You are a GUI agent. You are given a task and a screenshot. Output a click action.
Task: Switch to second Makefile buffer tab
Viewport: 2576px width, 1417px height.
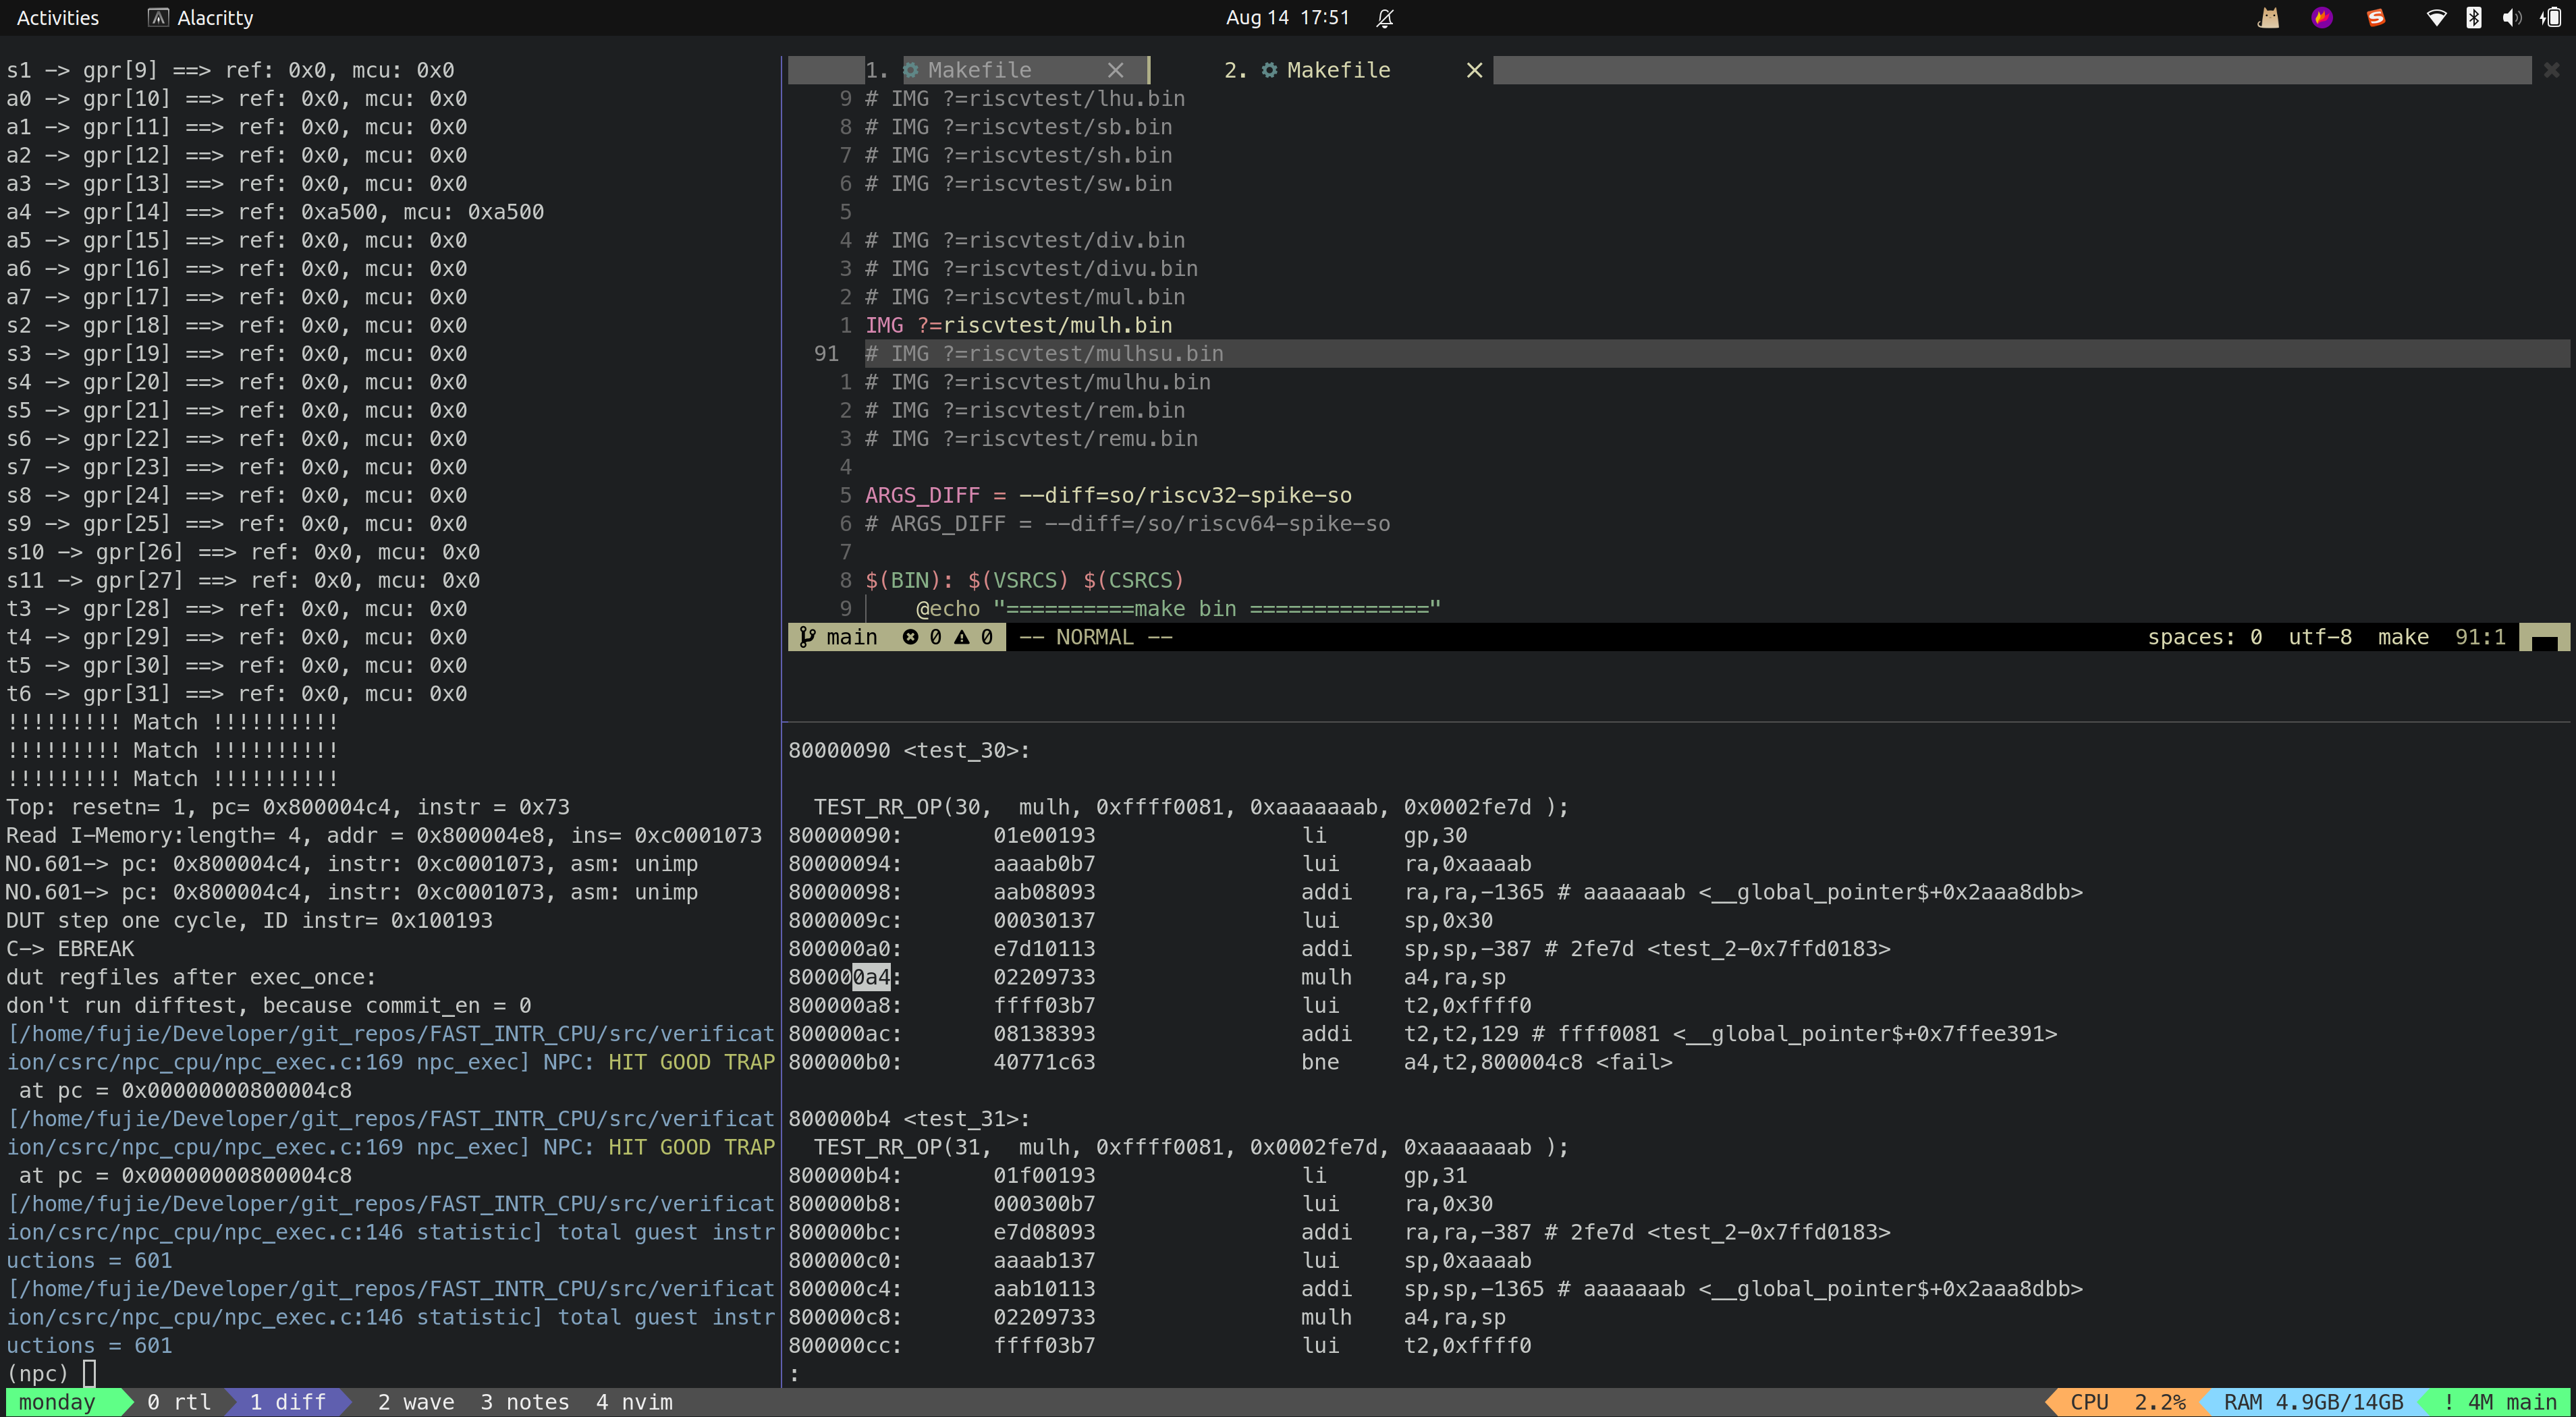(1338, 70)
